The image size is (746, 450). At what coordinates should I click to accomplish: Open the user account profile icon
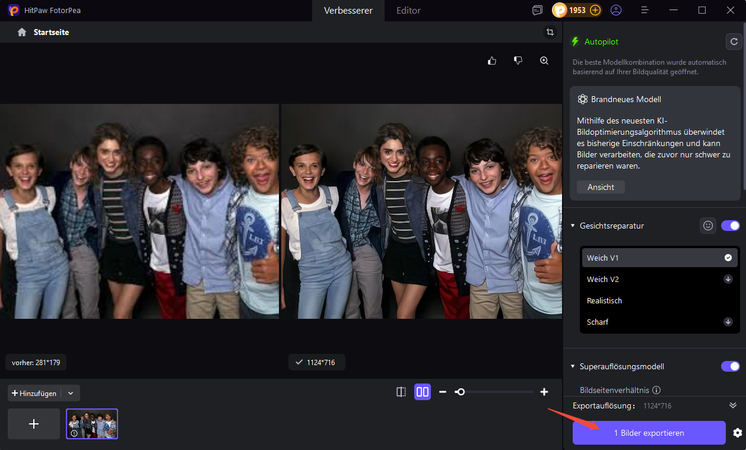tap(615, 10)
